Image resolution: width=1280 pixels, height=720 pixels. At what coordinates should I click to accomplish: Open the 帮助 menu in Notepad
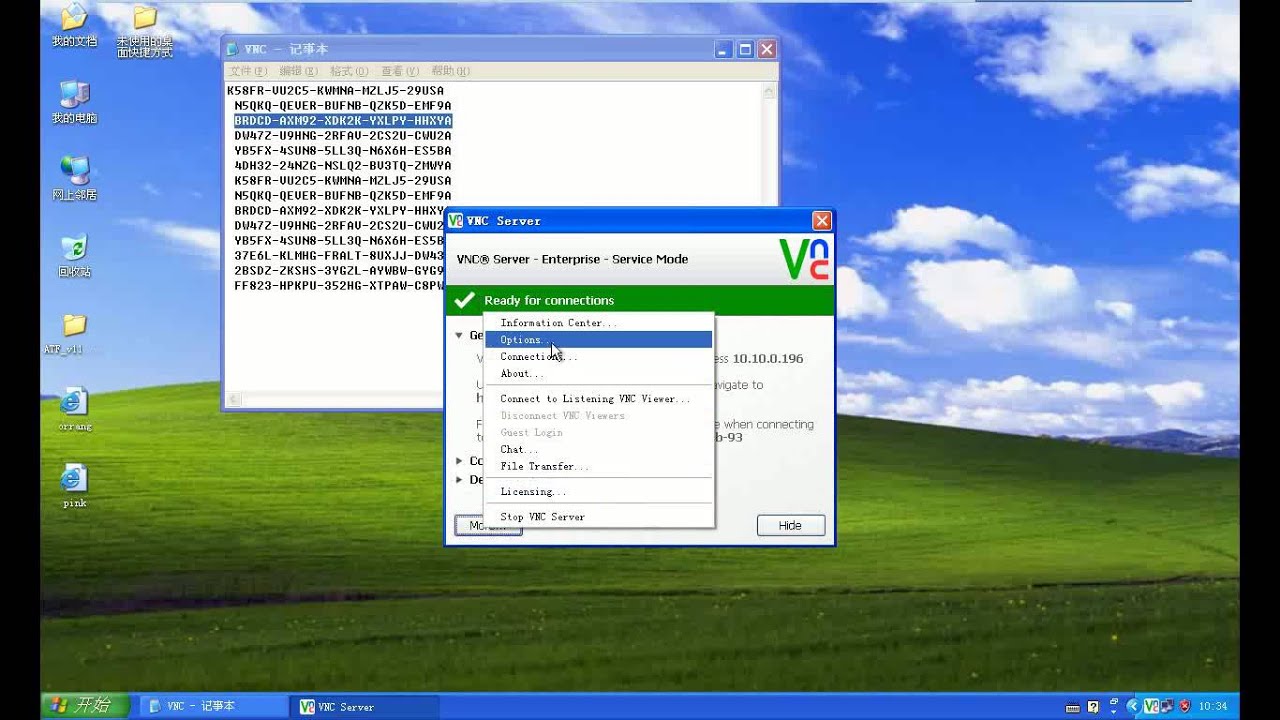[x=450, y=71]
